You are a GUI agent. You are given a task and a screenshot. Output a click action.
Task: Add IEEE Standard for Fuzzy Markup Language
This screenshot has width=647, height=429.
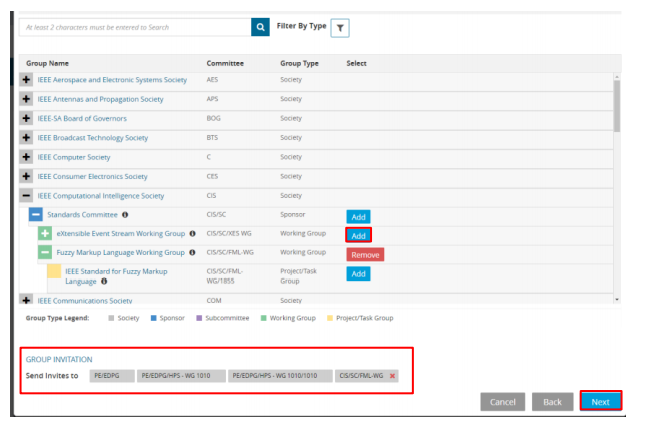point(358,273)
